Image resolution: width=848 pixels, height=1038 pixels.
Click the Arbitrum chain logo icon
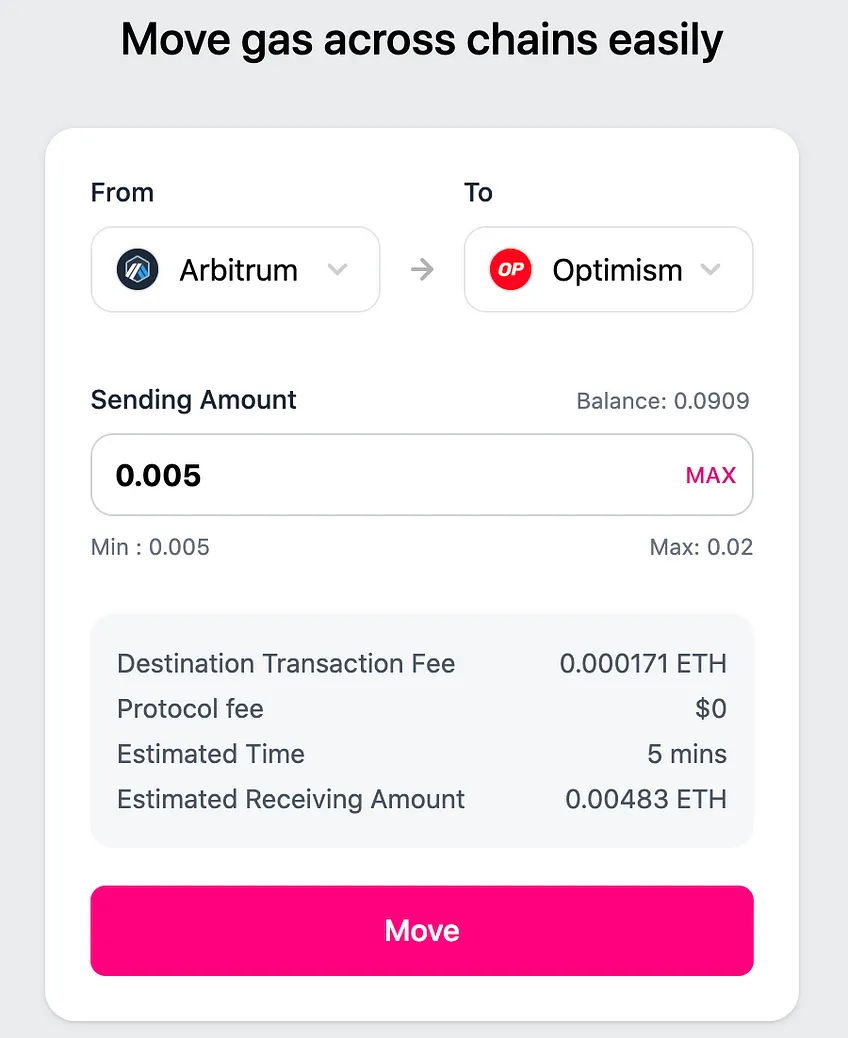tap(137, 269)
